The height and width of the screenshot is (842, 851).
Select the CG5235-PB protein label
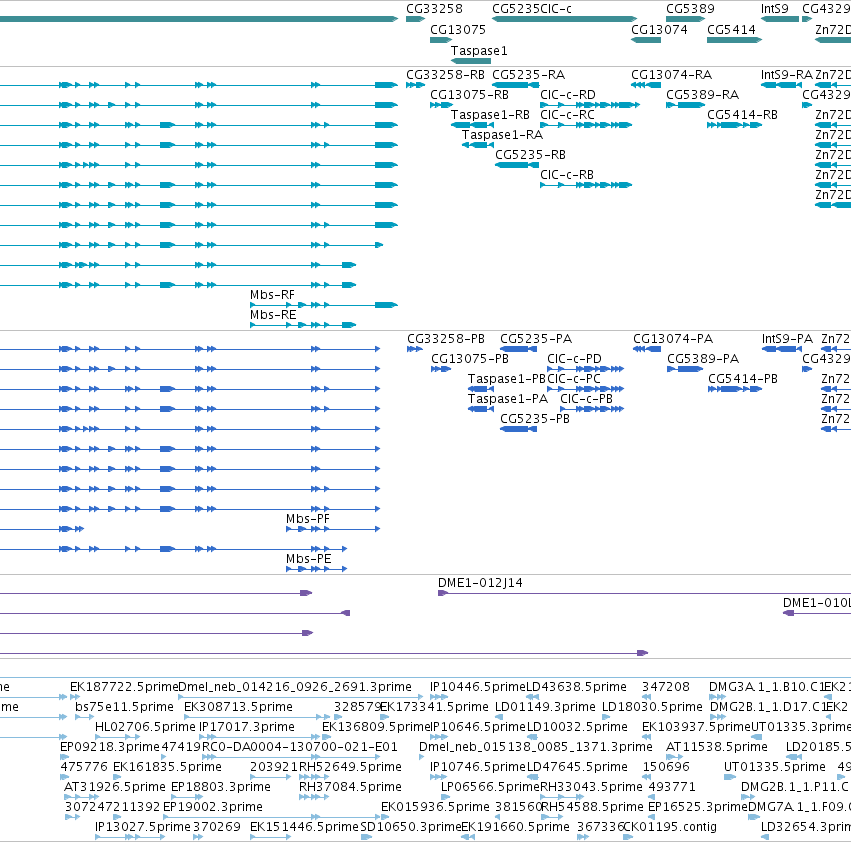click(x=535, y=419)
